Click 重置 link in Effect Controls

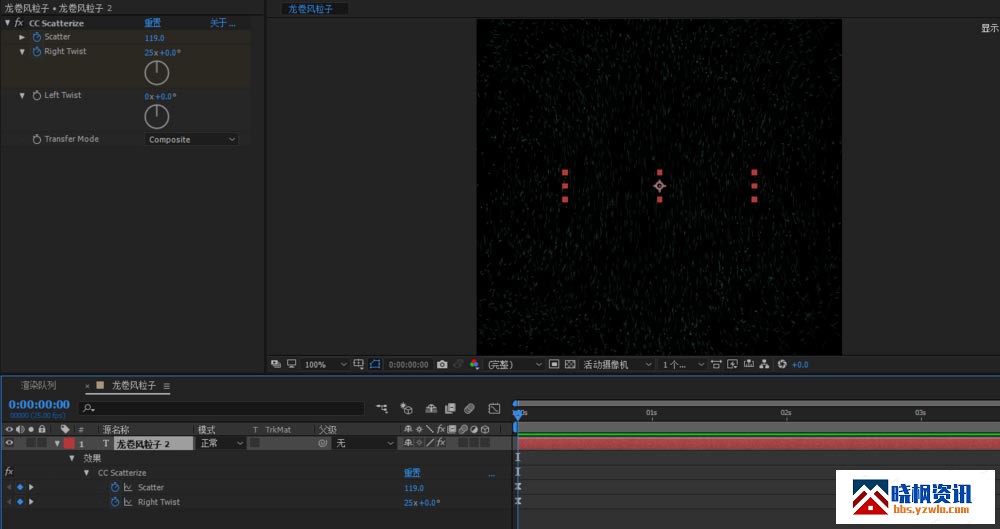152,23
